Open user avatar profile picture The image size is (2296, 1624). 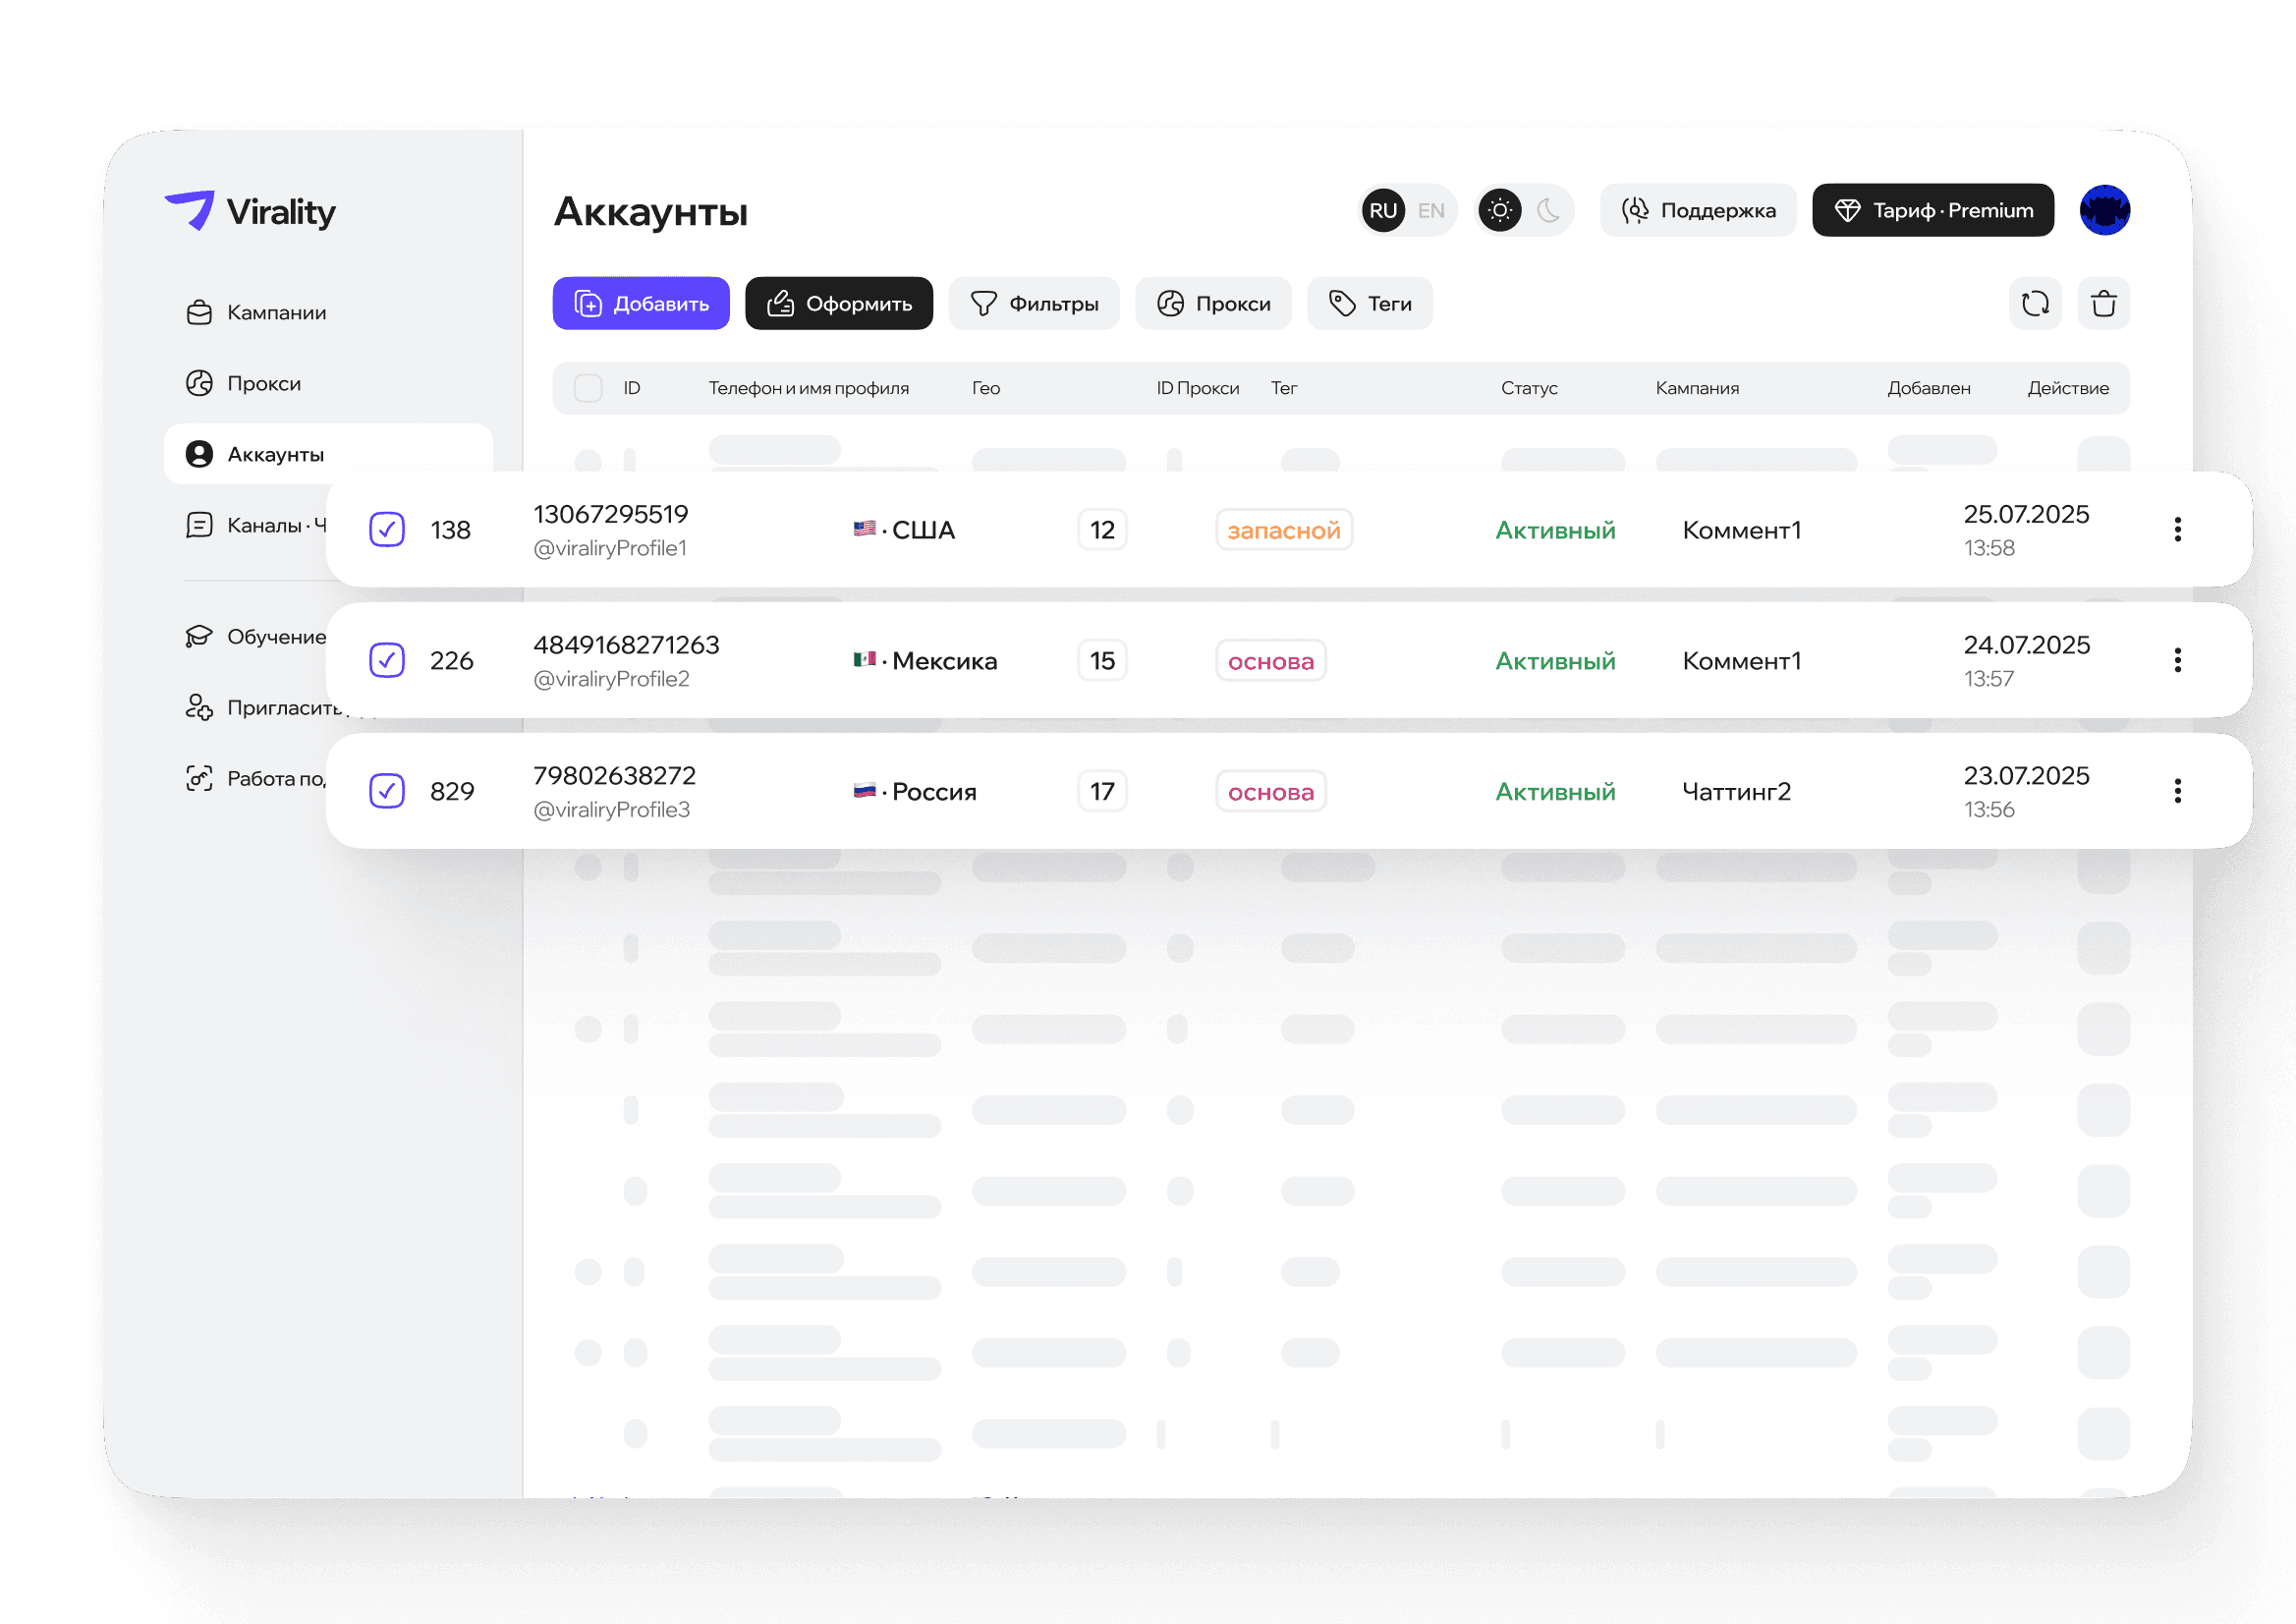2104,210
